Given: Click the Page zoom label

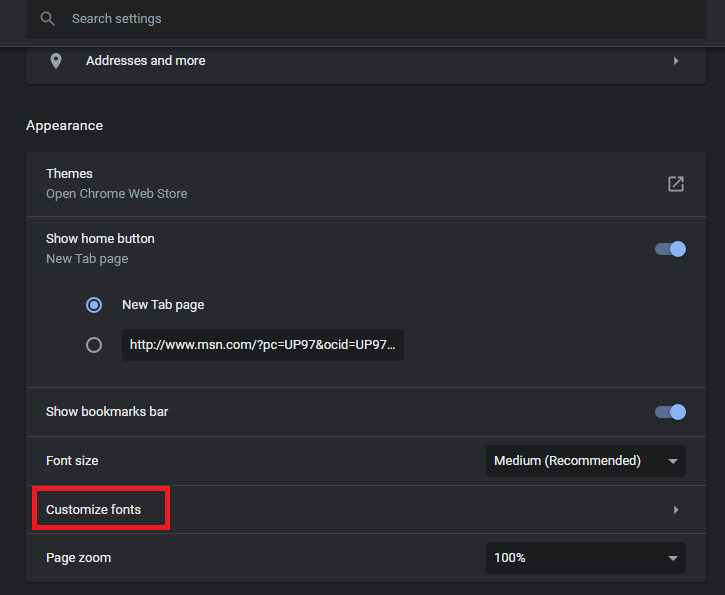Looking at the screenshot, I should coord(79,558).
